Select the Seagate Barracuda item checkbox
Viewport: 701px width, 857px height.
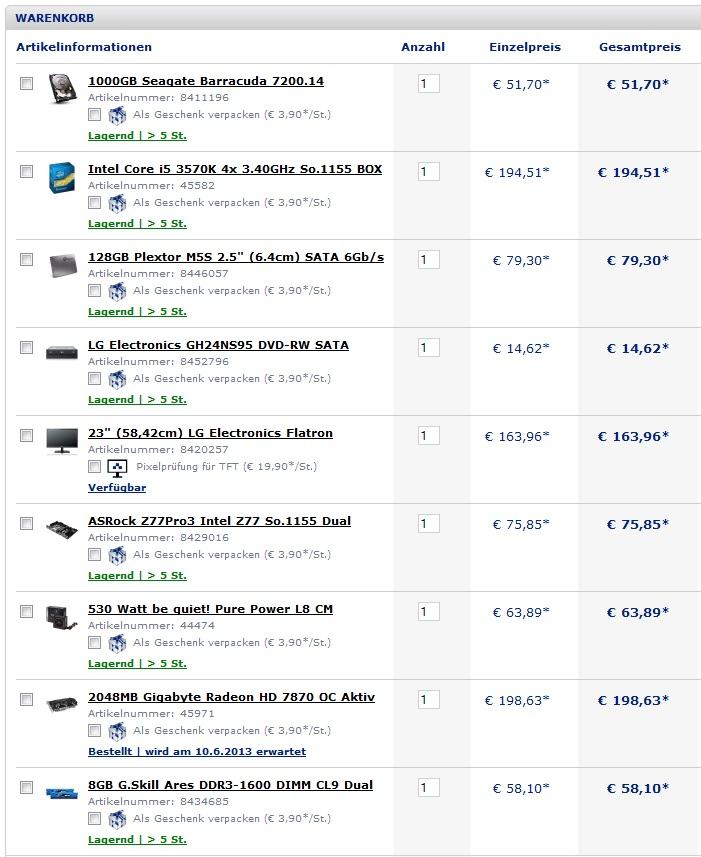click(26, 84)
